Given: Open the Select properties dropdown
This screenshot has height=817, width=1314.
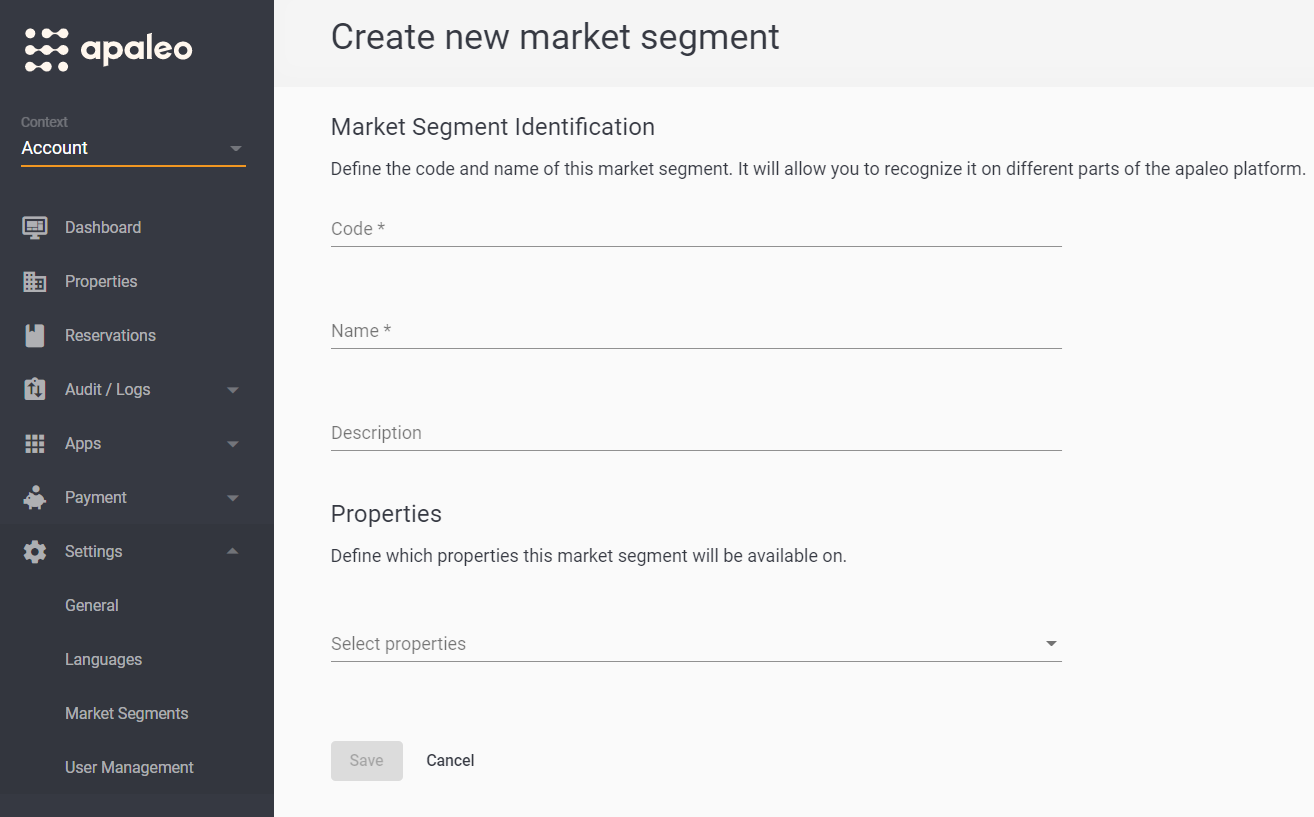Looking at the screenshot, I should tap(696, 644).
